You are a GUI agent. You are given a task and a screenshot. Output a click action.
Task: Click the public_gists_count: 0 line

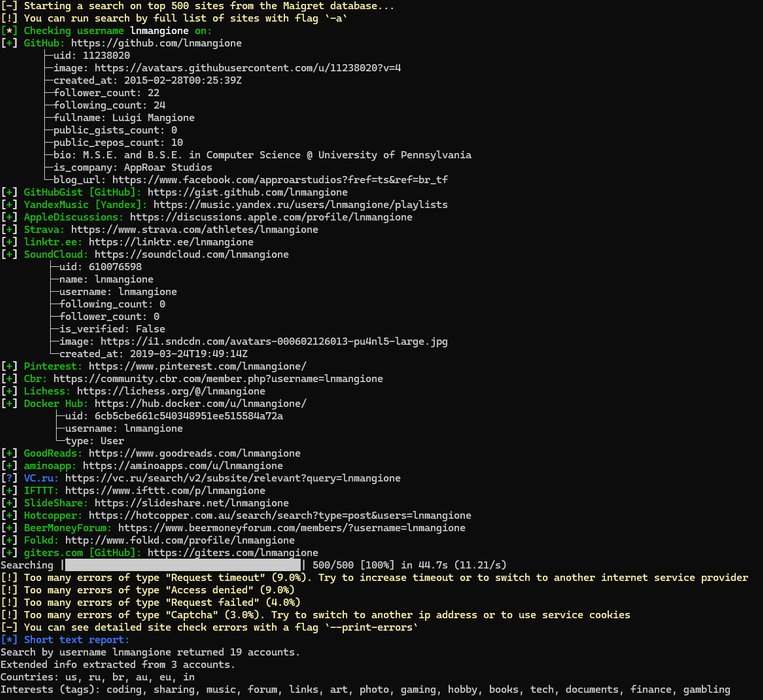pyautogui.click(x=115, y=130)
